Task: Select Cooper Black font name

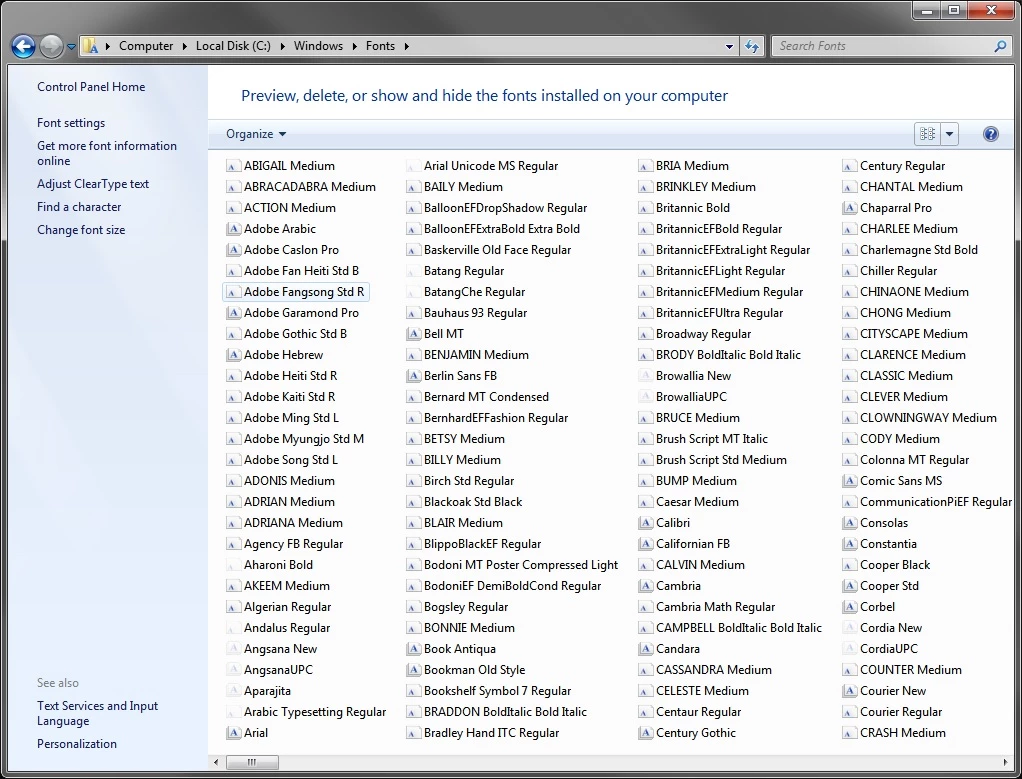Action: 895,565
